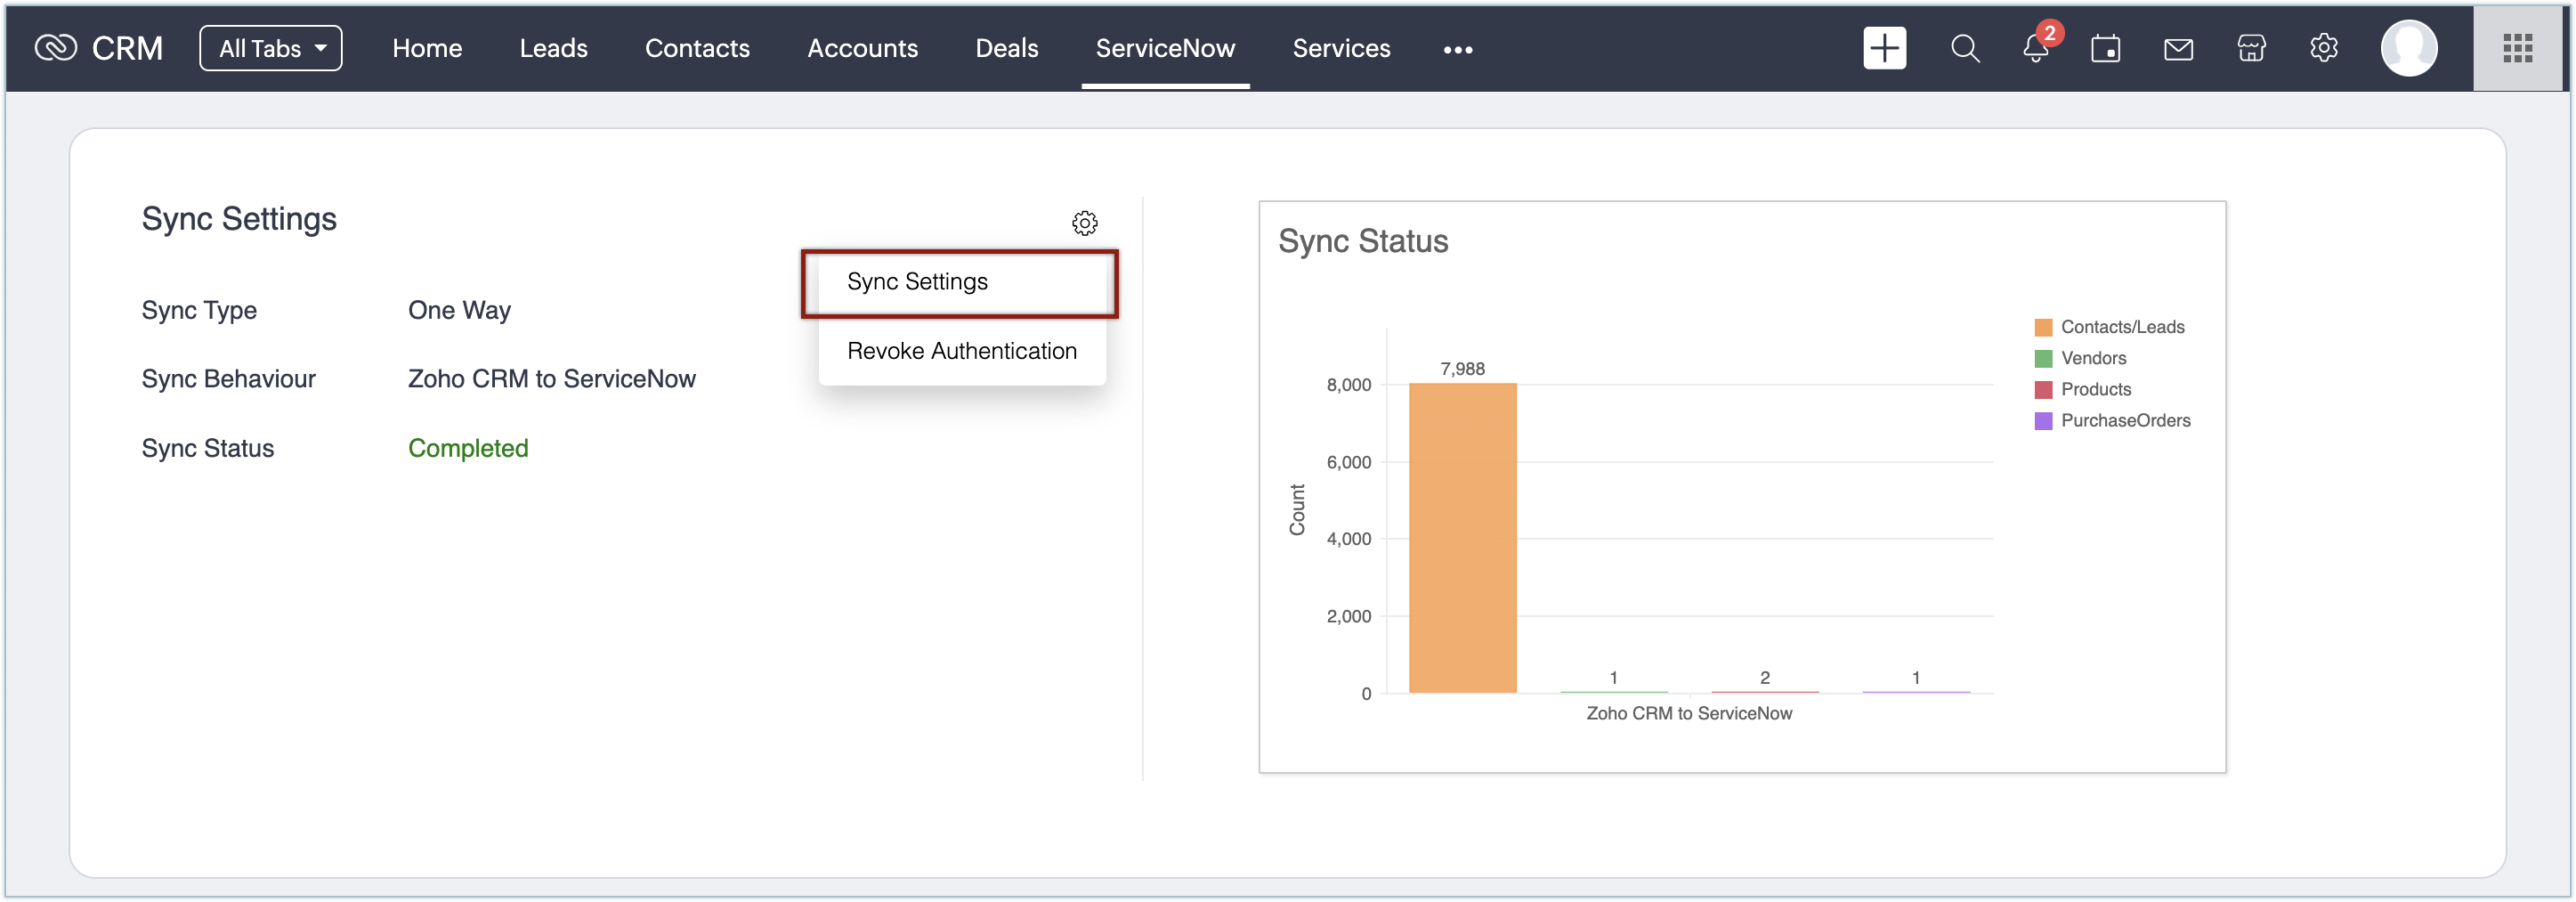Click the Sync Settings panel gear icon
The height and width of the screenshot is (902, 2576).
(x=1084, y=223)
